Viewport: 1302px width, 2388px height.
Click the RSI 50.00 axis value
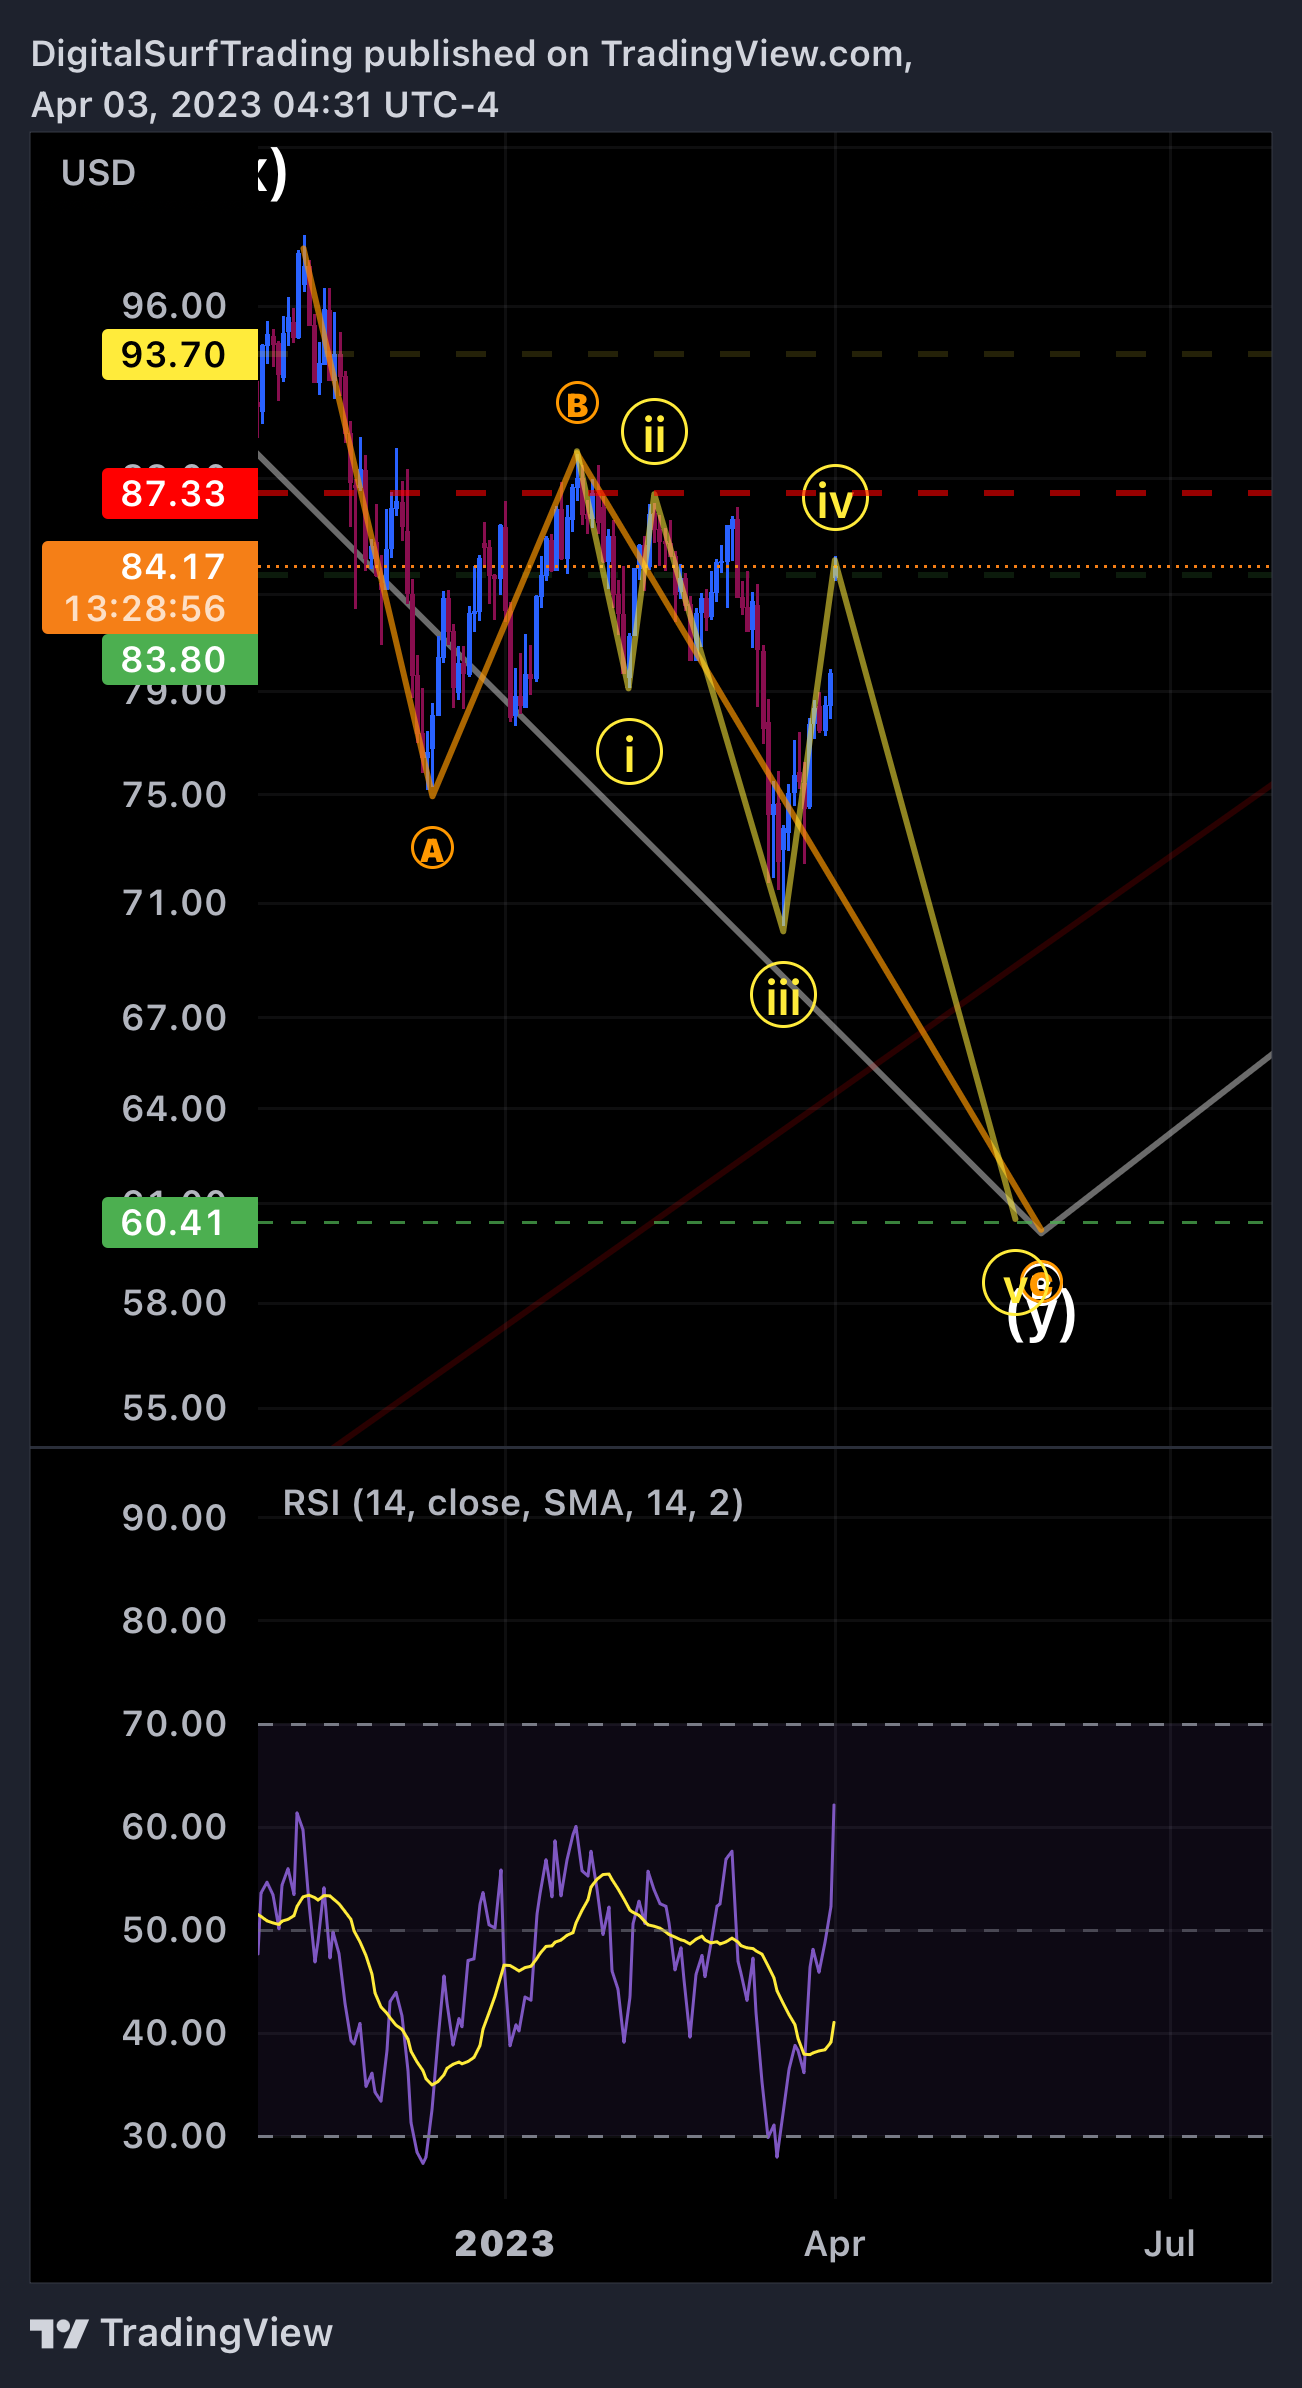(174, 1930)
